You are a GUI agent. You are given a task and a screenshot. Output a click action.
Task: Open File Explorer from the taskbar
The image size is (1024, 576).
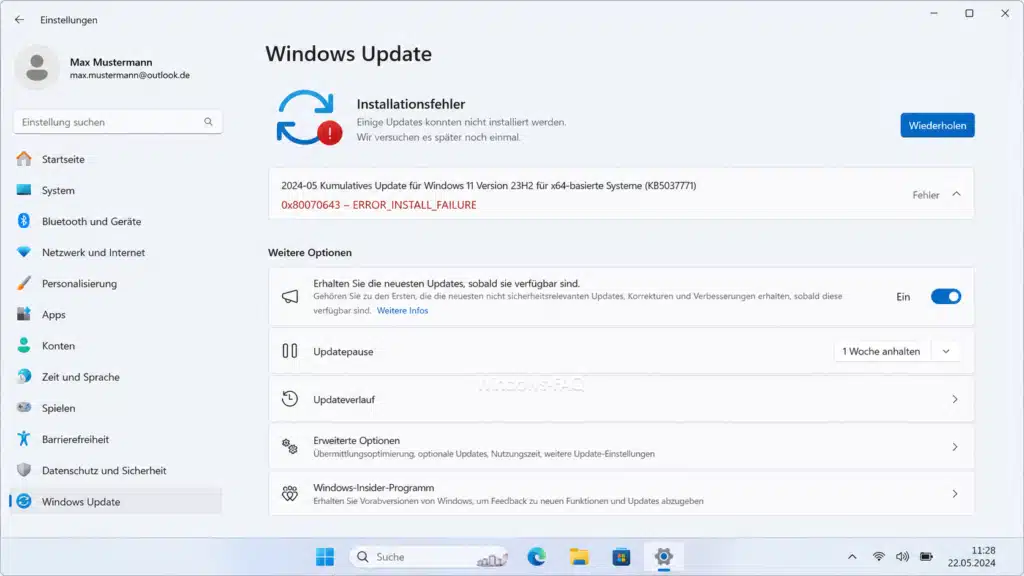[579, 556]
